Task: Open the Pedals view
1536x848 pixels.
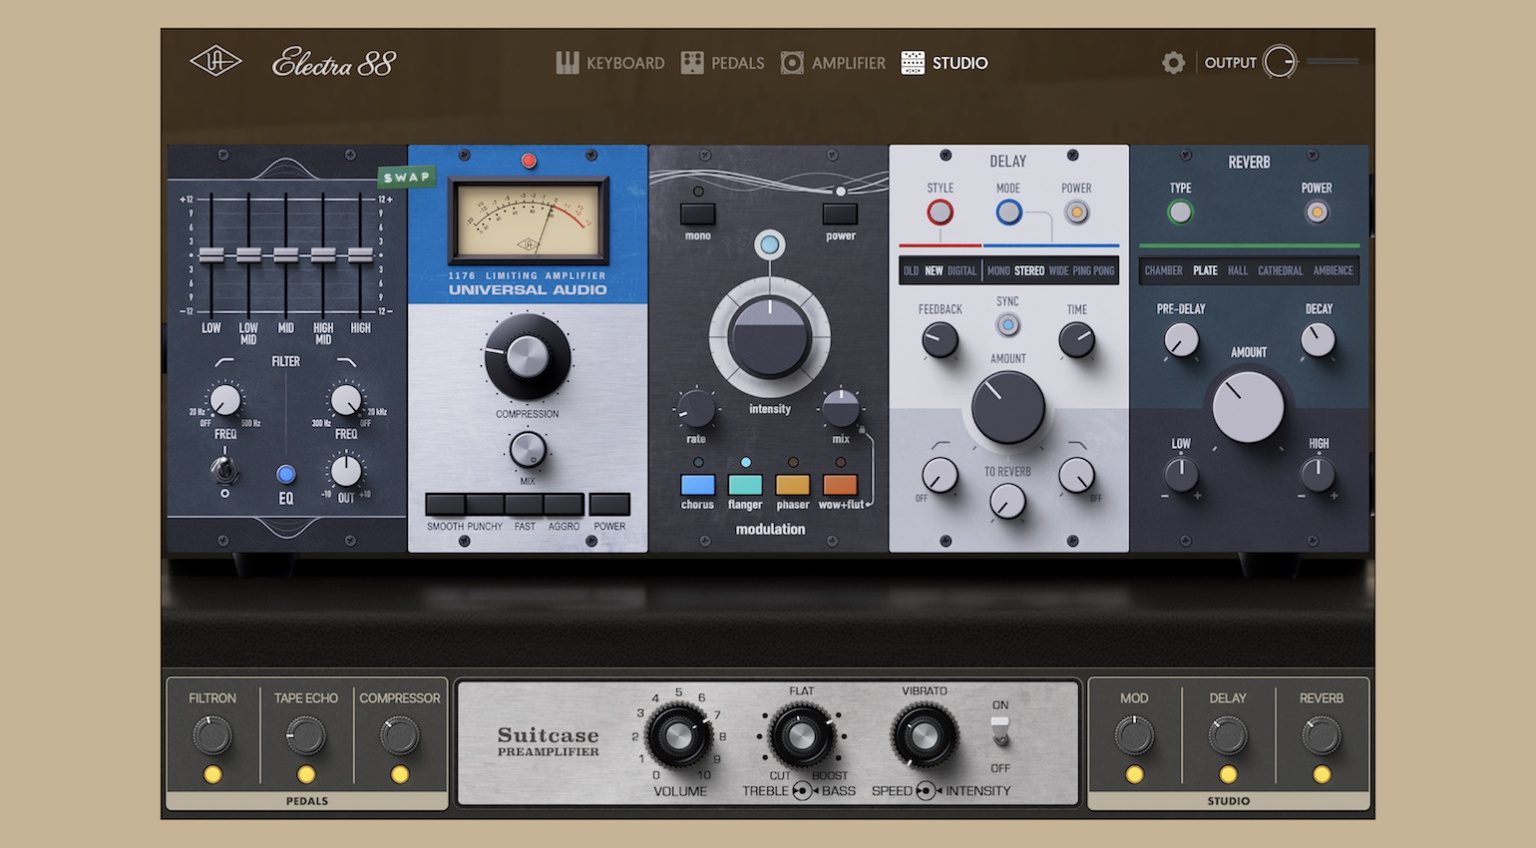Action: pyautogui.click(x=690, y=62)
